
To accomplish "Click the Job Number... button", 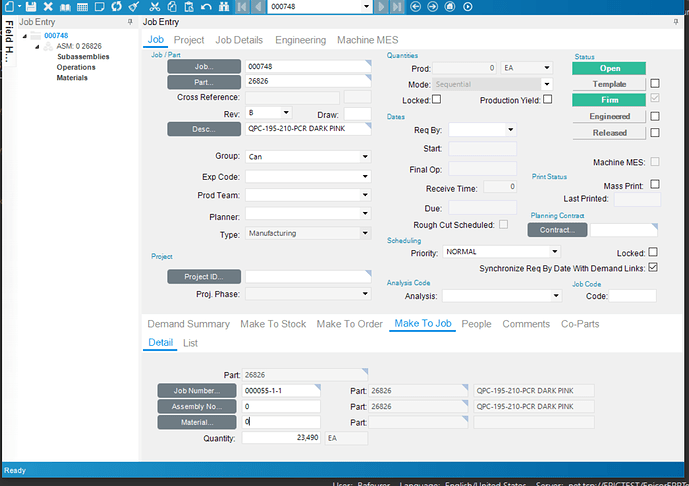I will [197, 391].
